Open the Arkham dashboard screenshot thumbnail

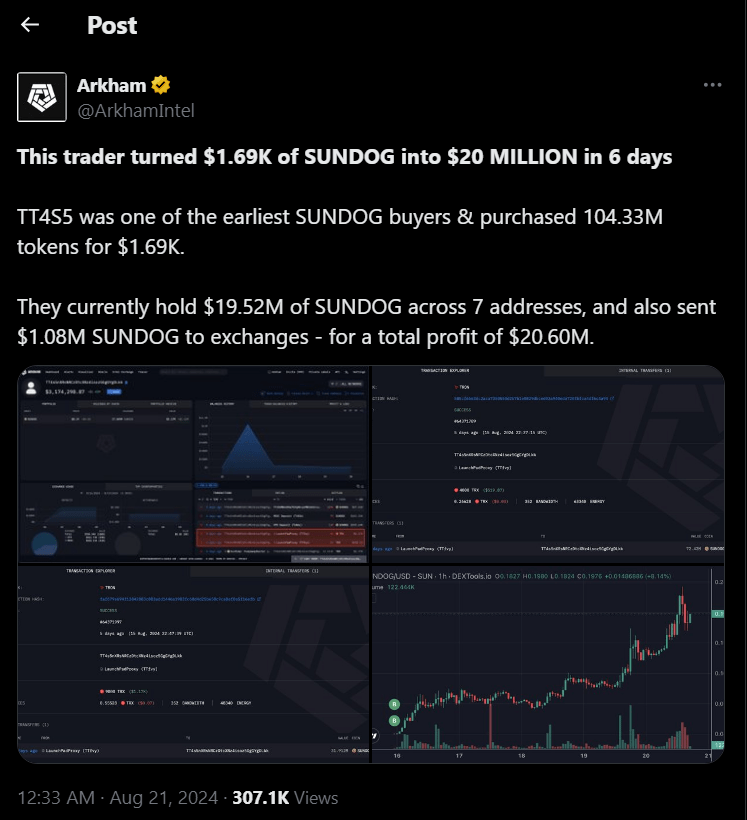(x=193, y=464)
